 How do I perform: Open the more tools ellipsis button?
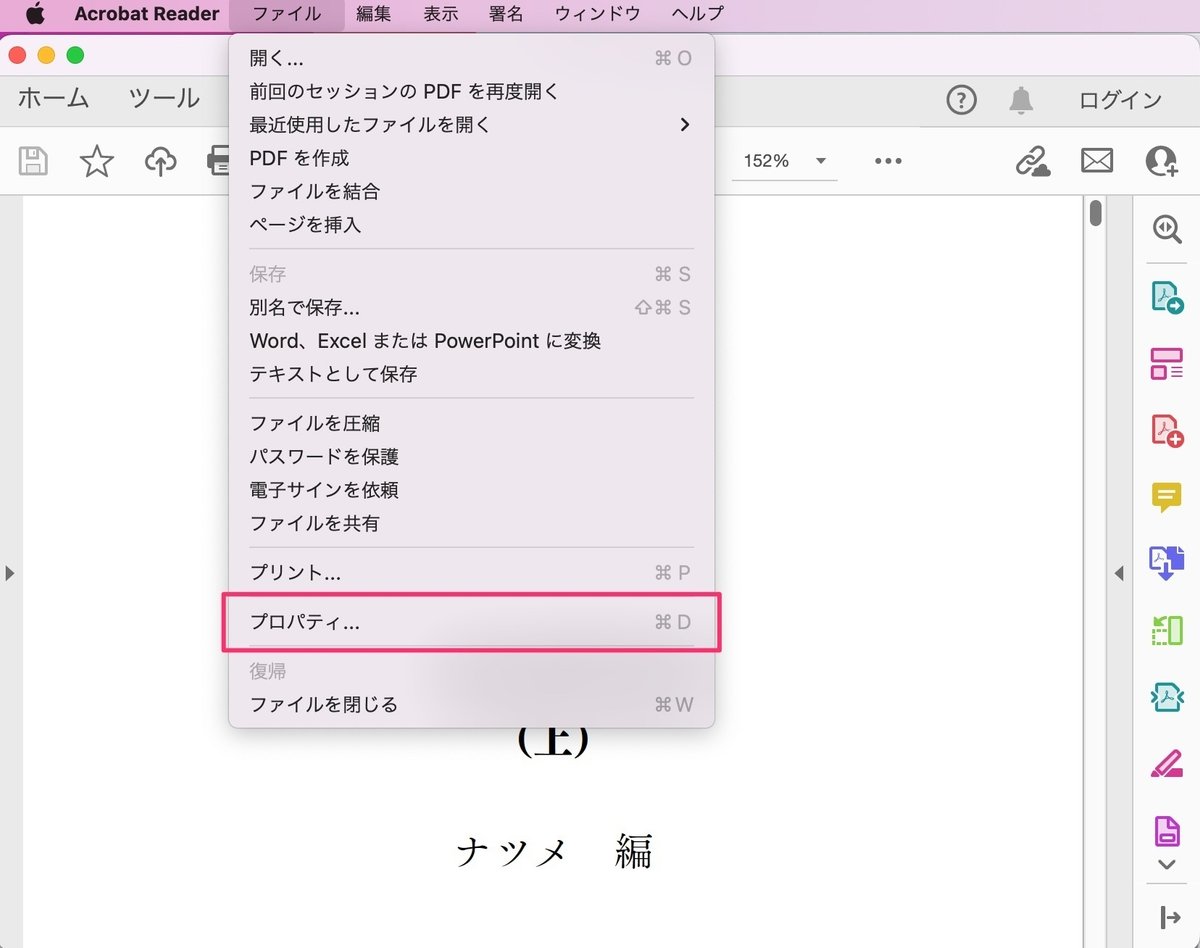point(888,161)
